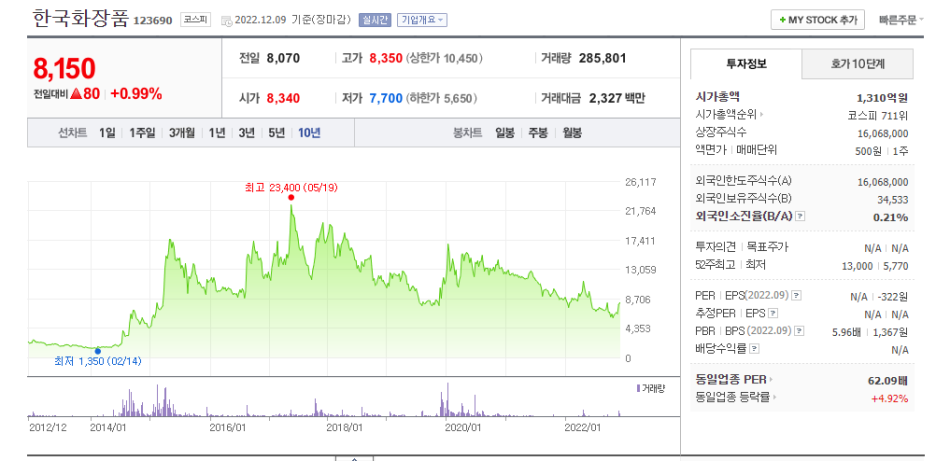Click the 2020/01 label on the chart axis
The width and height of the screenshot is (936, 461).
pyautogui.click(x=464, y=428)
